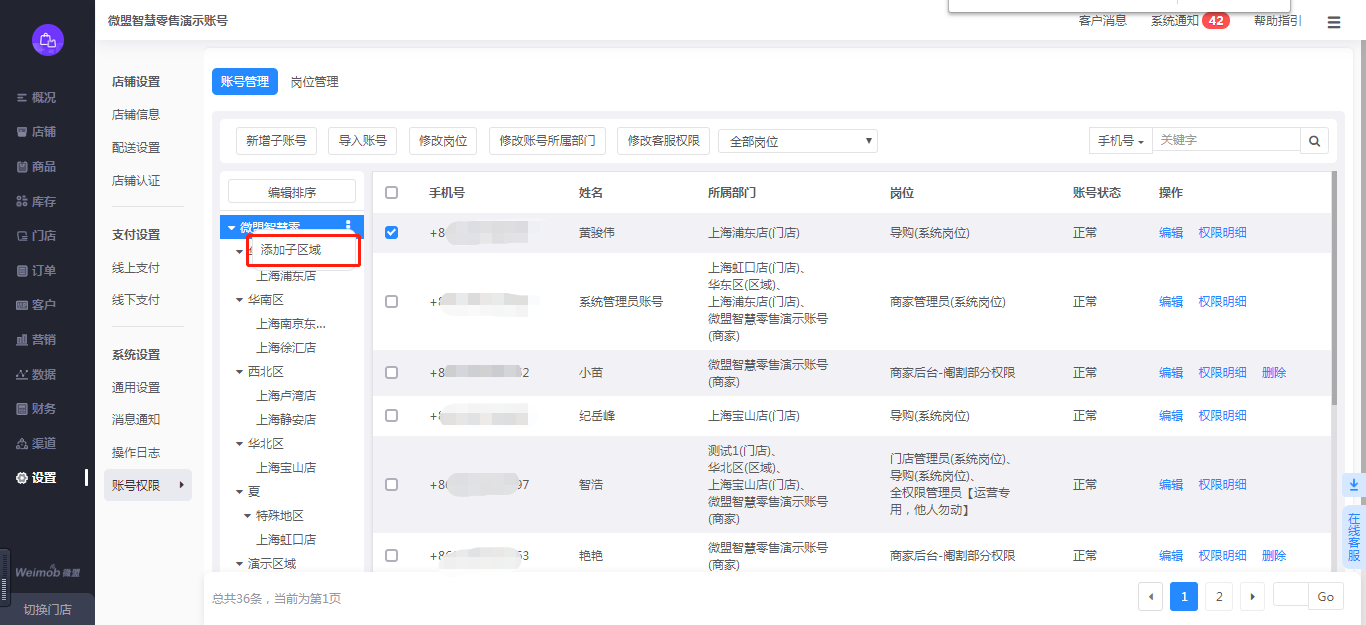This screenshot has height=625, width=1366.
Task: Click the search magnifier icon
Action: click(1314, 141)
